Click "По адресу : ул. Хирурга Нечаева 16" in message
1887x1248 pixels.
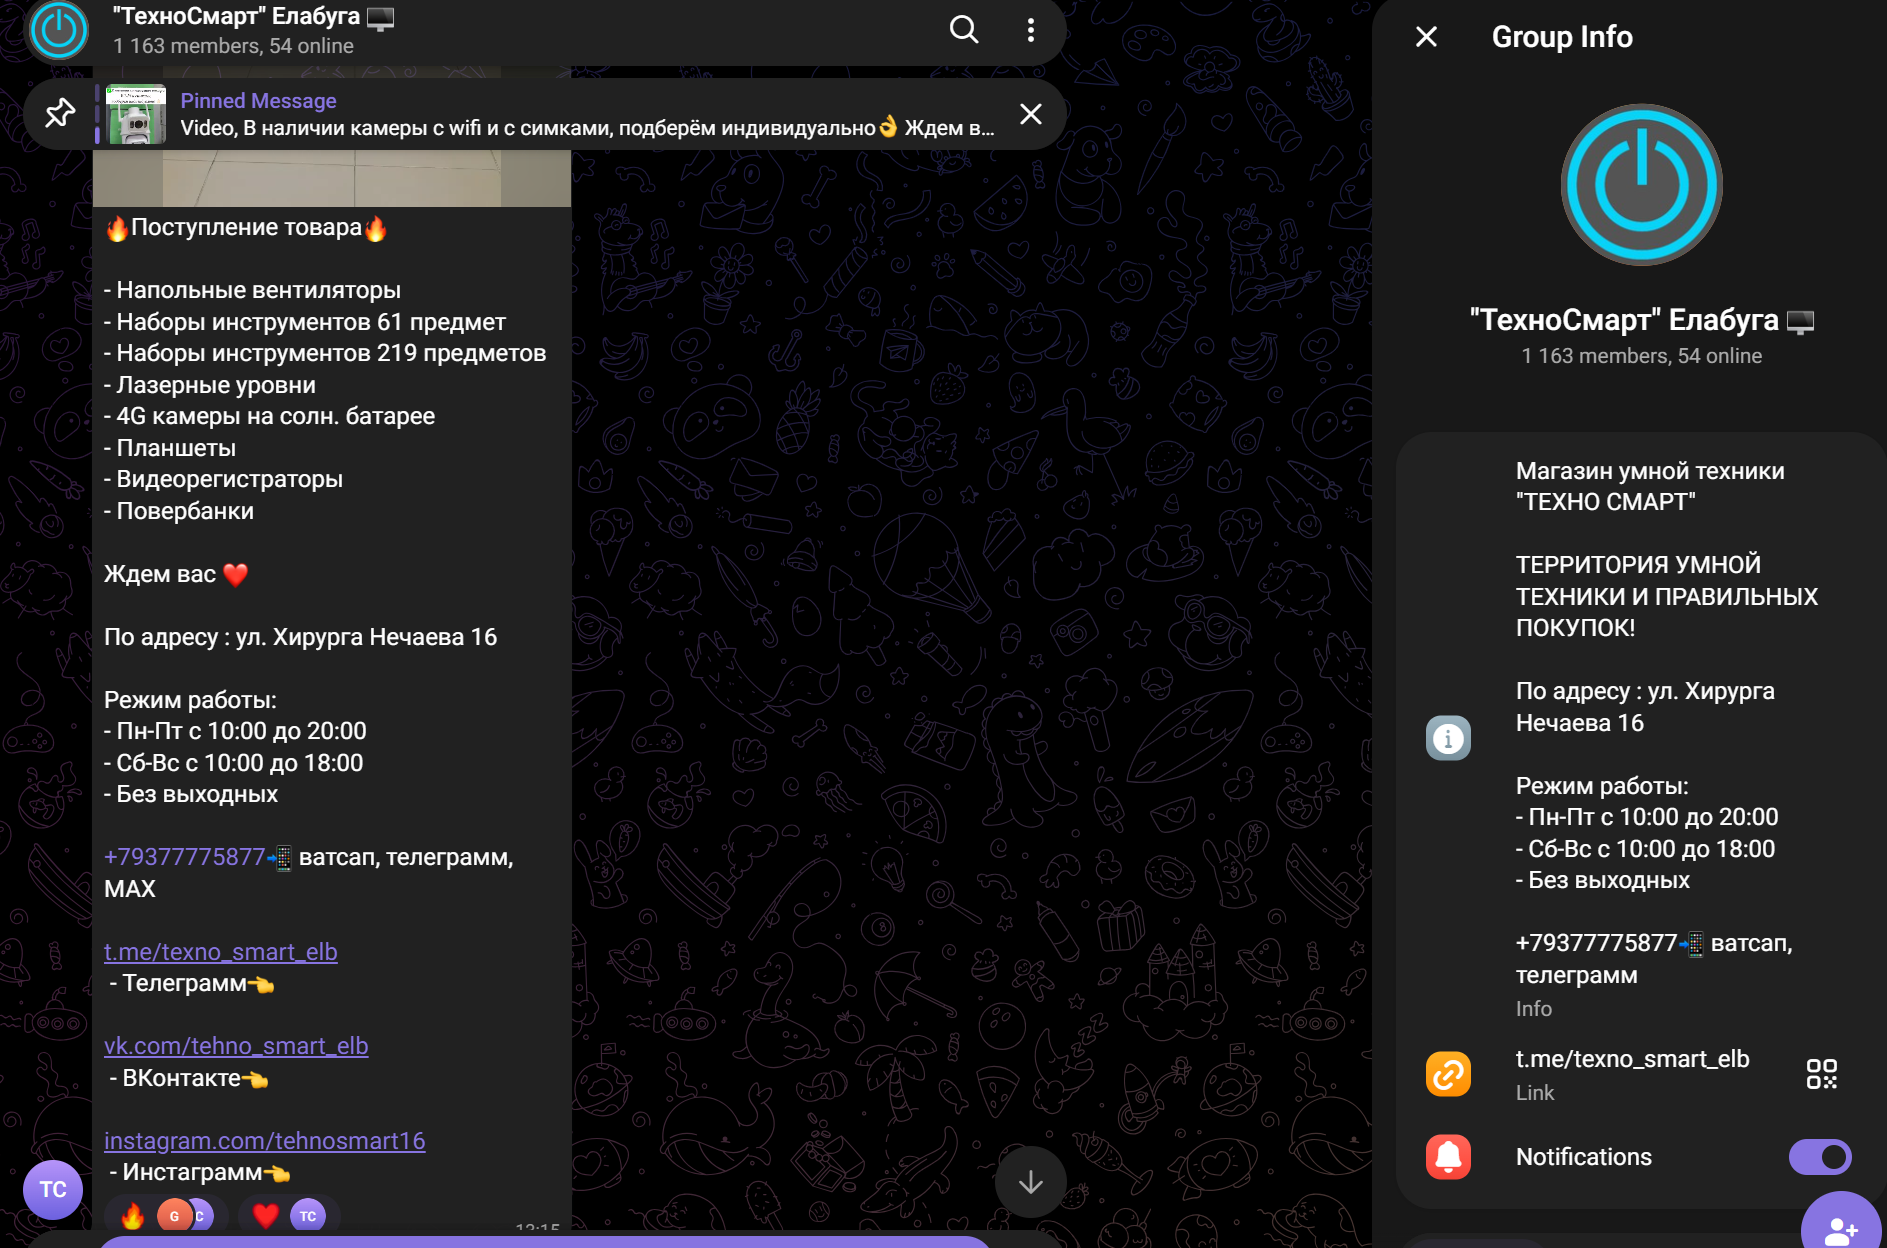click(300, 637)
